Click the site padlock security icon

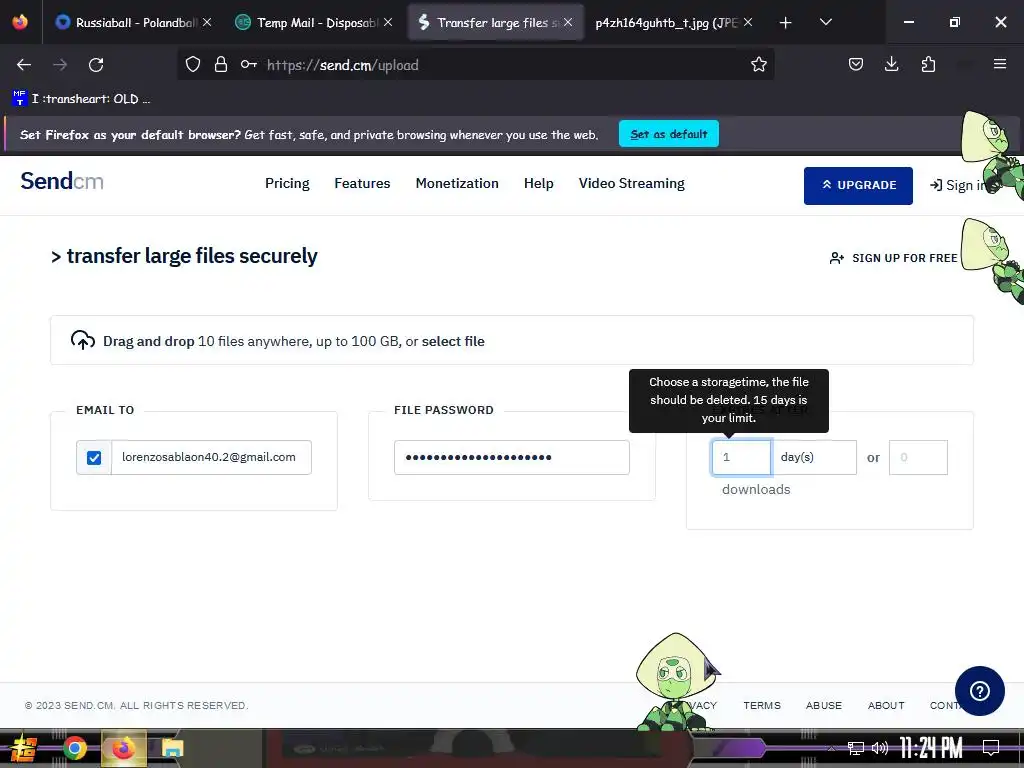(221, 65)
